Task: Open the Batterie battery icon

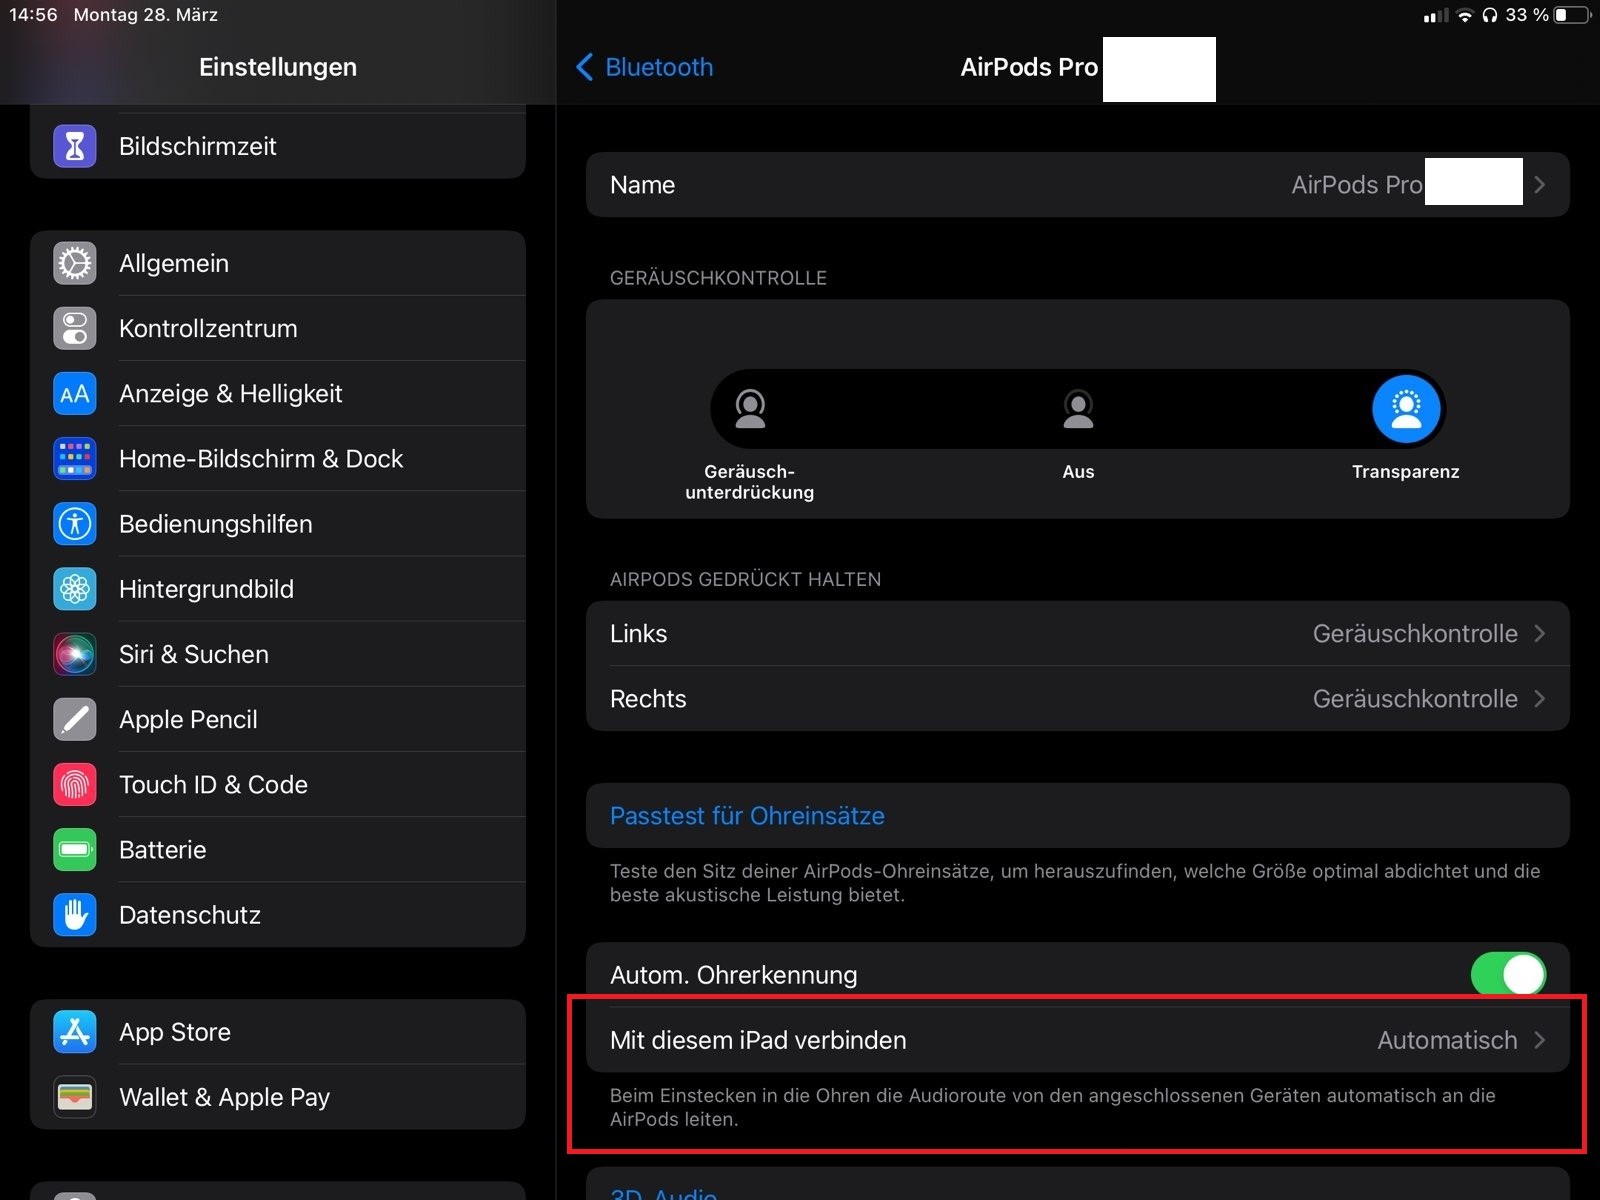Action: tap(75, 849)
